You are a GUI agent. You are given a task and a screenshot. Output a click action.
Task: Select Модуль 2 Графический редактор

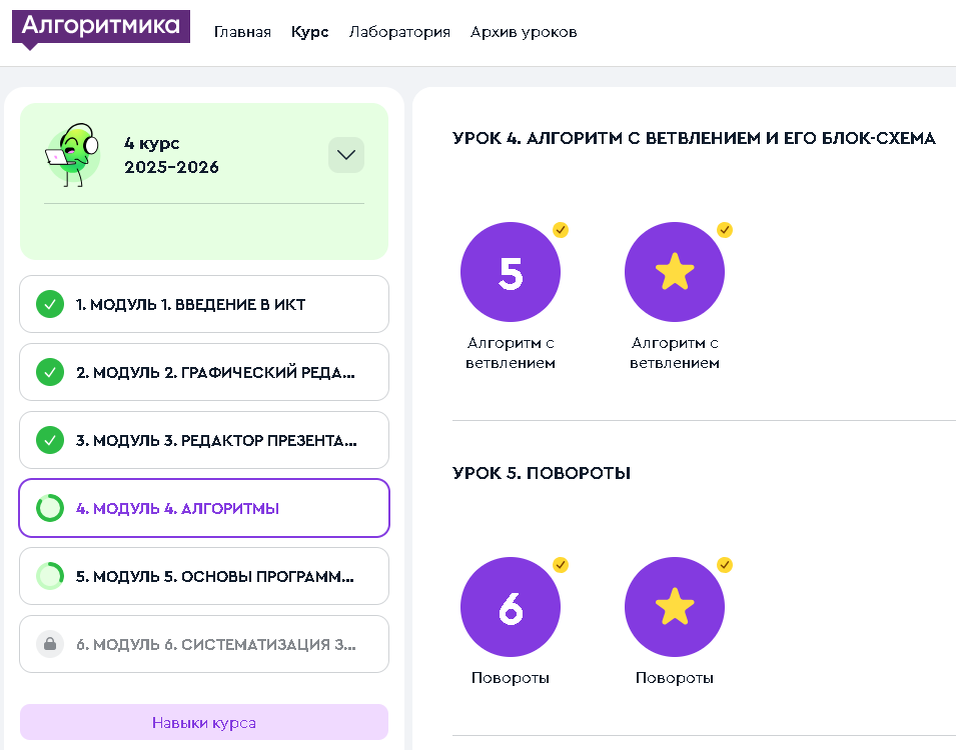204,372
